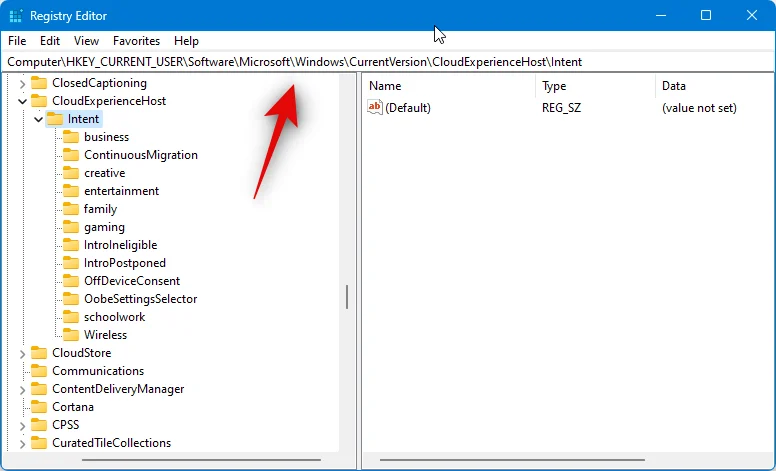Screen dimensions: 776x471
Task: Click the schoolwork folder icon
Action: pyautogui.click(x=71, y=317)
